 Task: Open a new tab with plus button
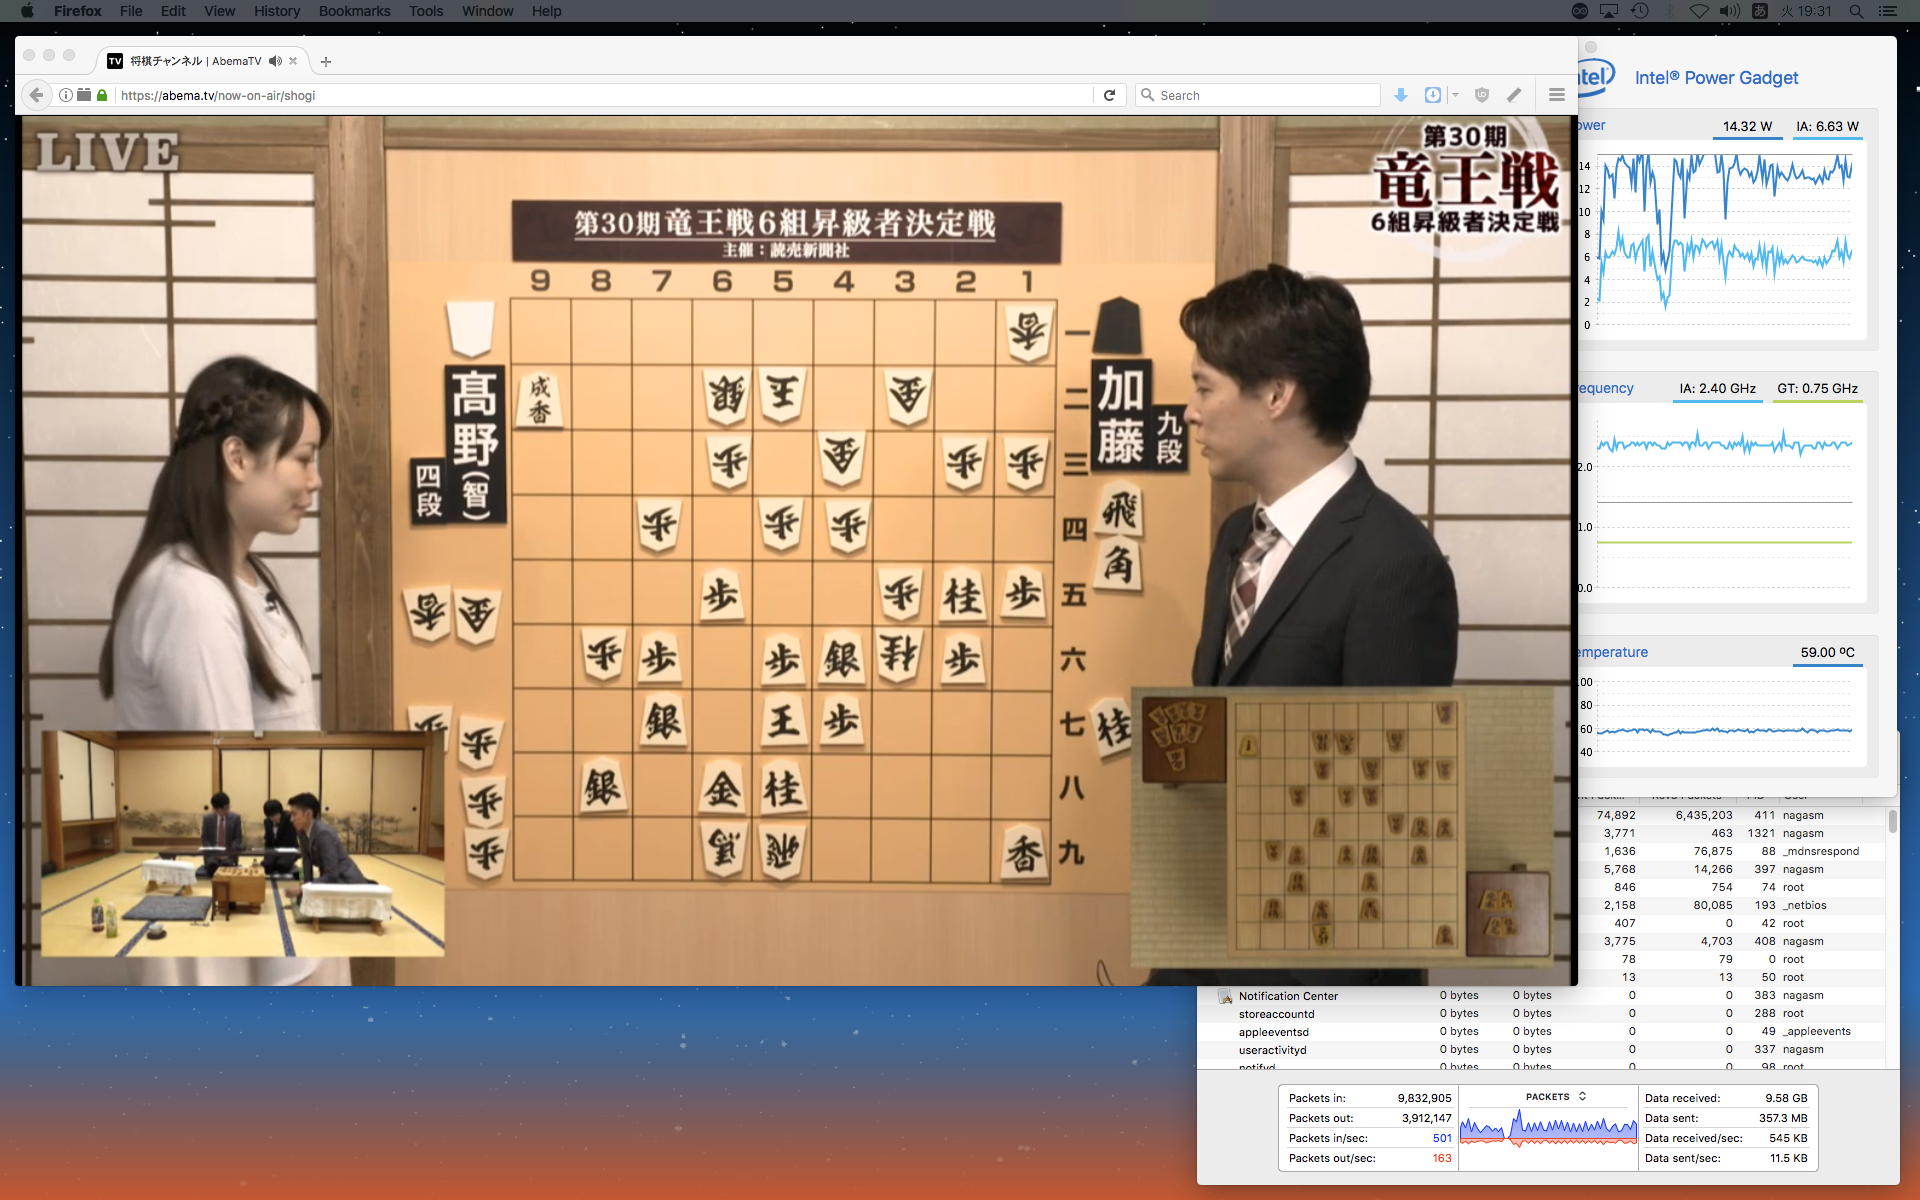pos(325,61)
